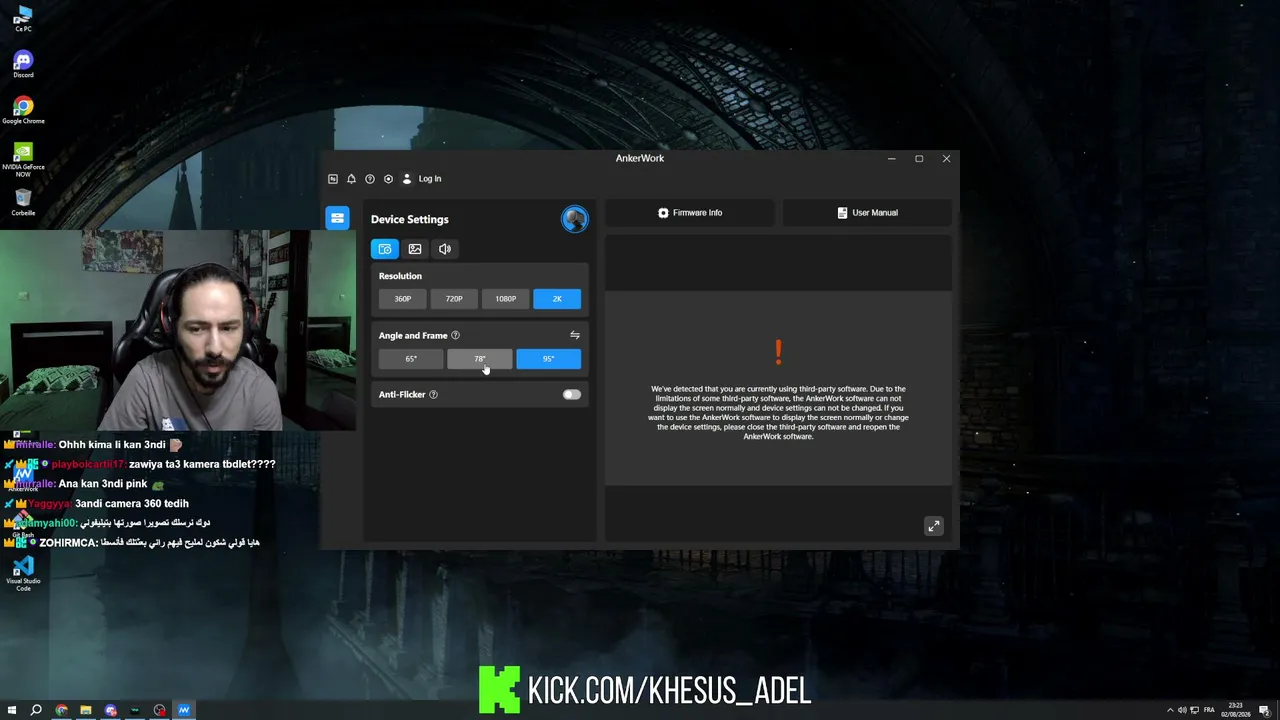This screenshot has width=1280, height=720.
Task: Click the webcam device avatar thumbnail
Action: coord(575,219)
